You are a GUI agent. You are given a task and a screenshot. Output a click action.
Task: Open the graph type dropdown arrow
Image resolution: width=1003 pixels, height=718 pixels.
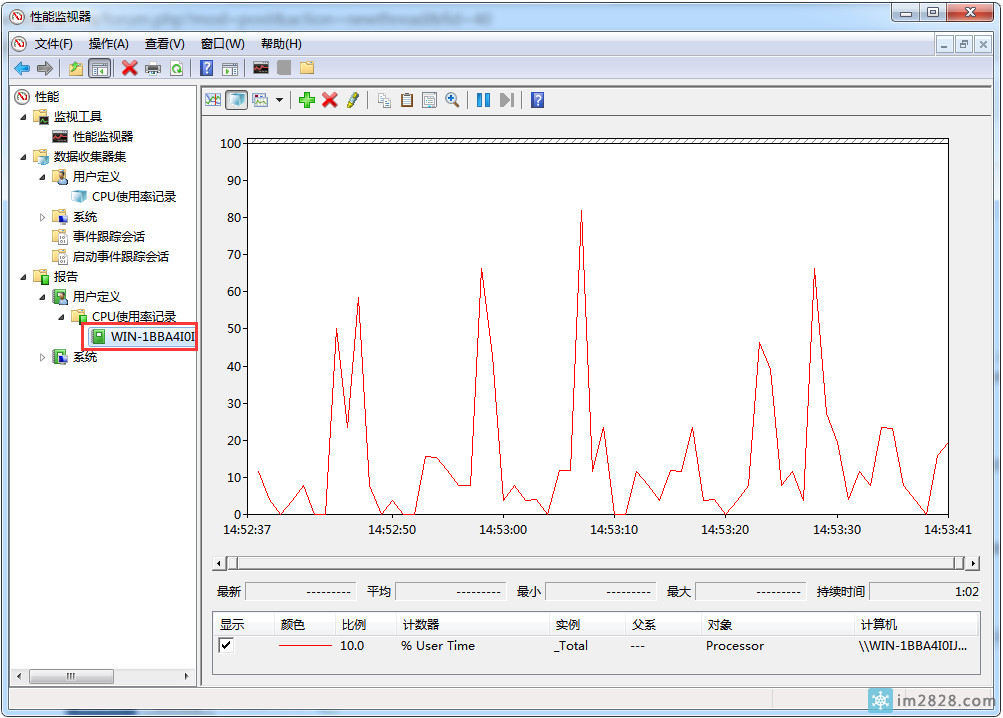click(x=280, y=100)
